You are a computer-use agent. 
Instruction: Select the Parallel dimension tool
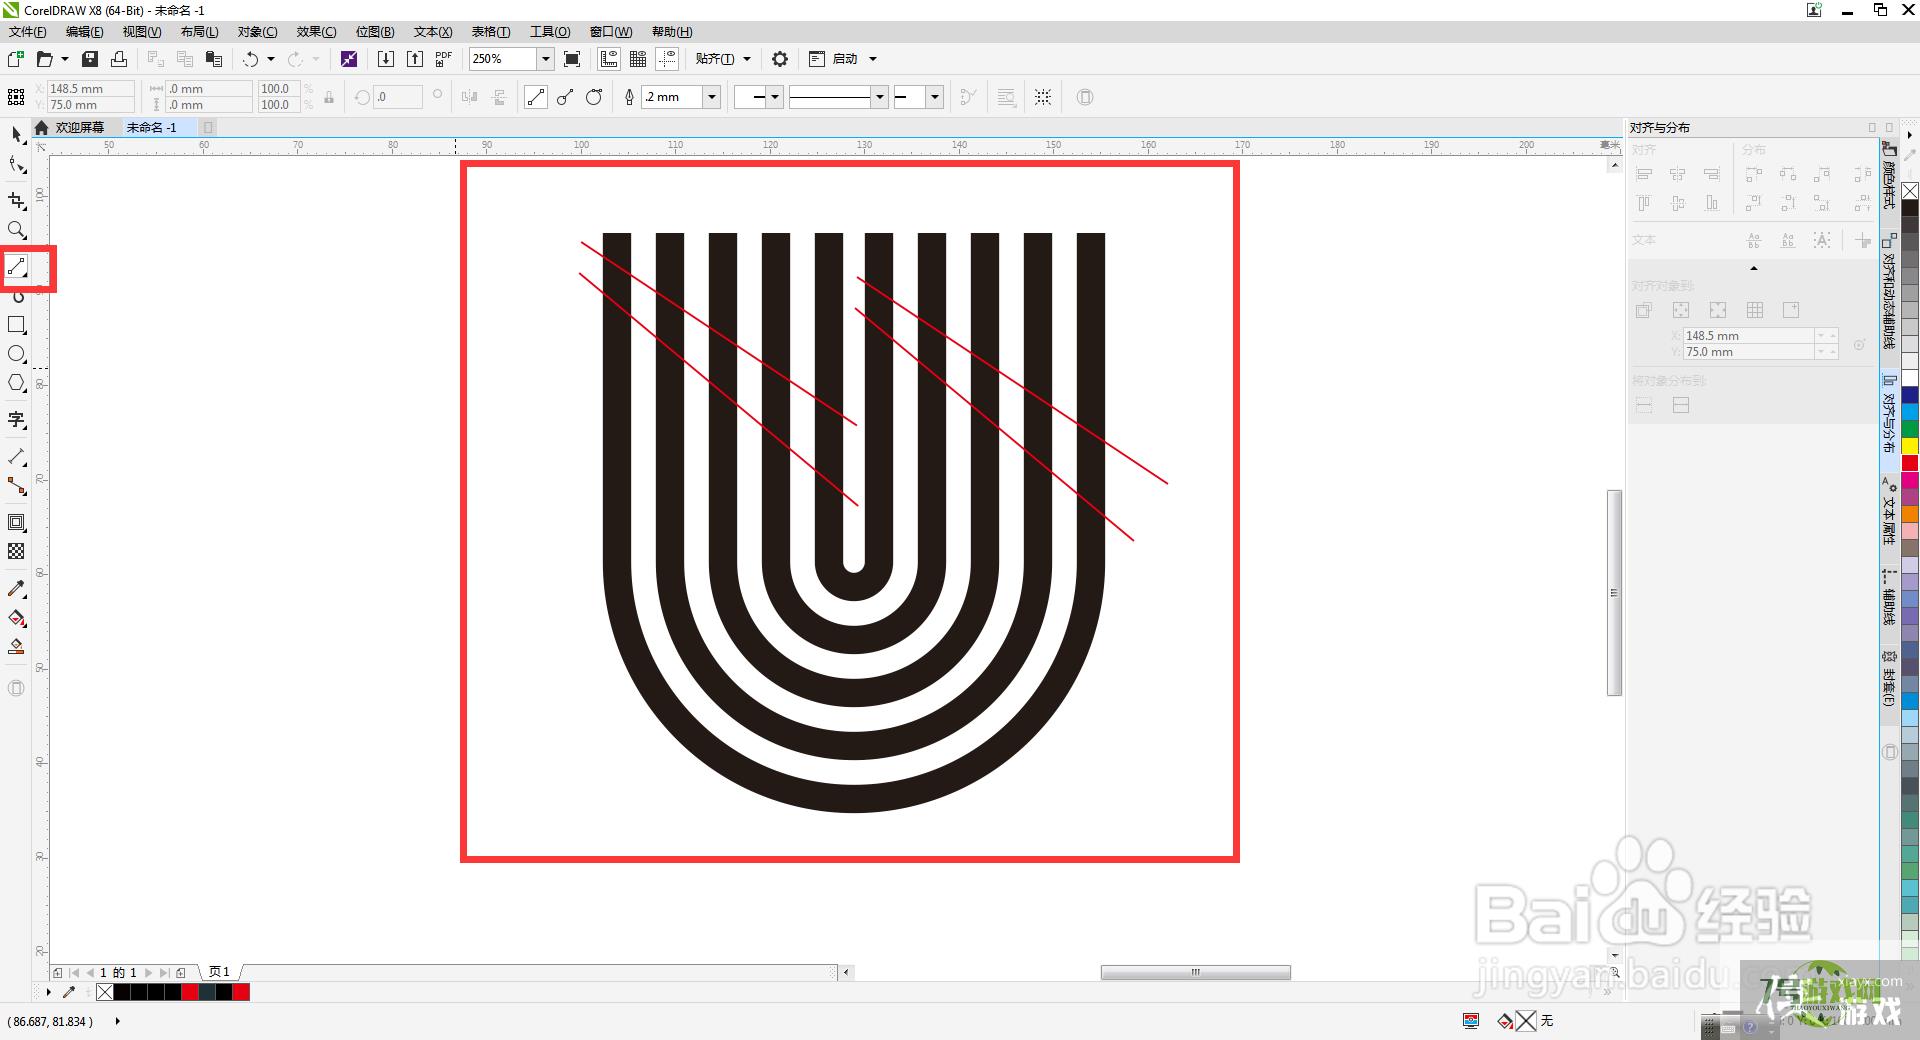[17, 456]
